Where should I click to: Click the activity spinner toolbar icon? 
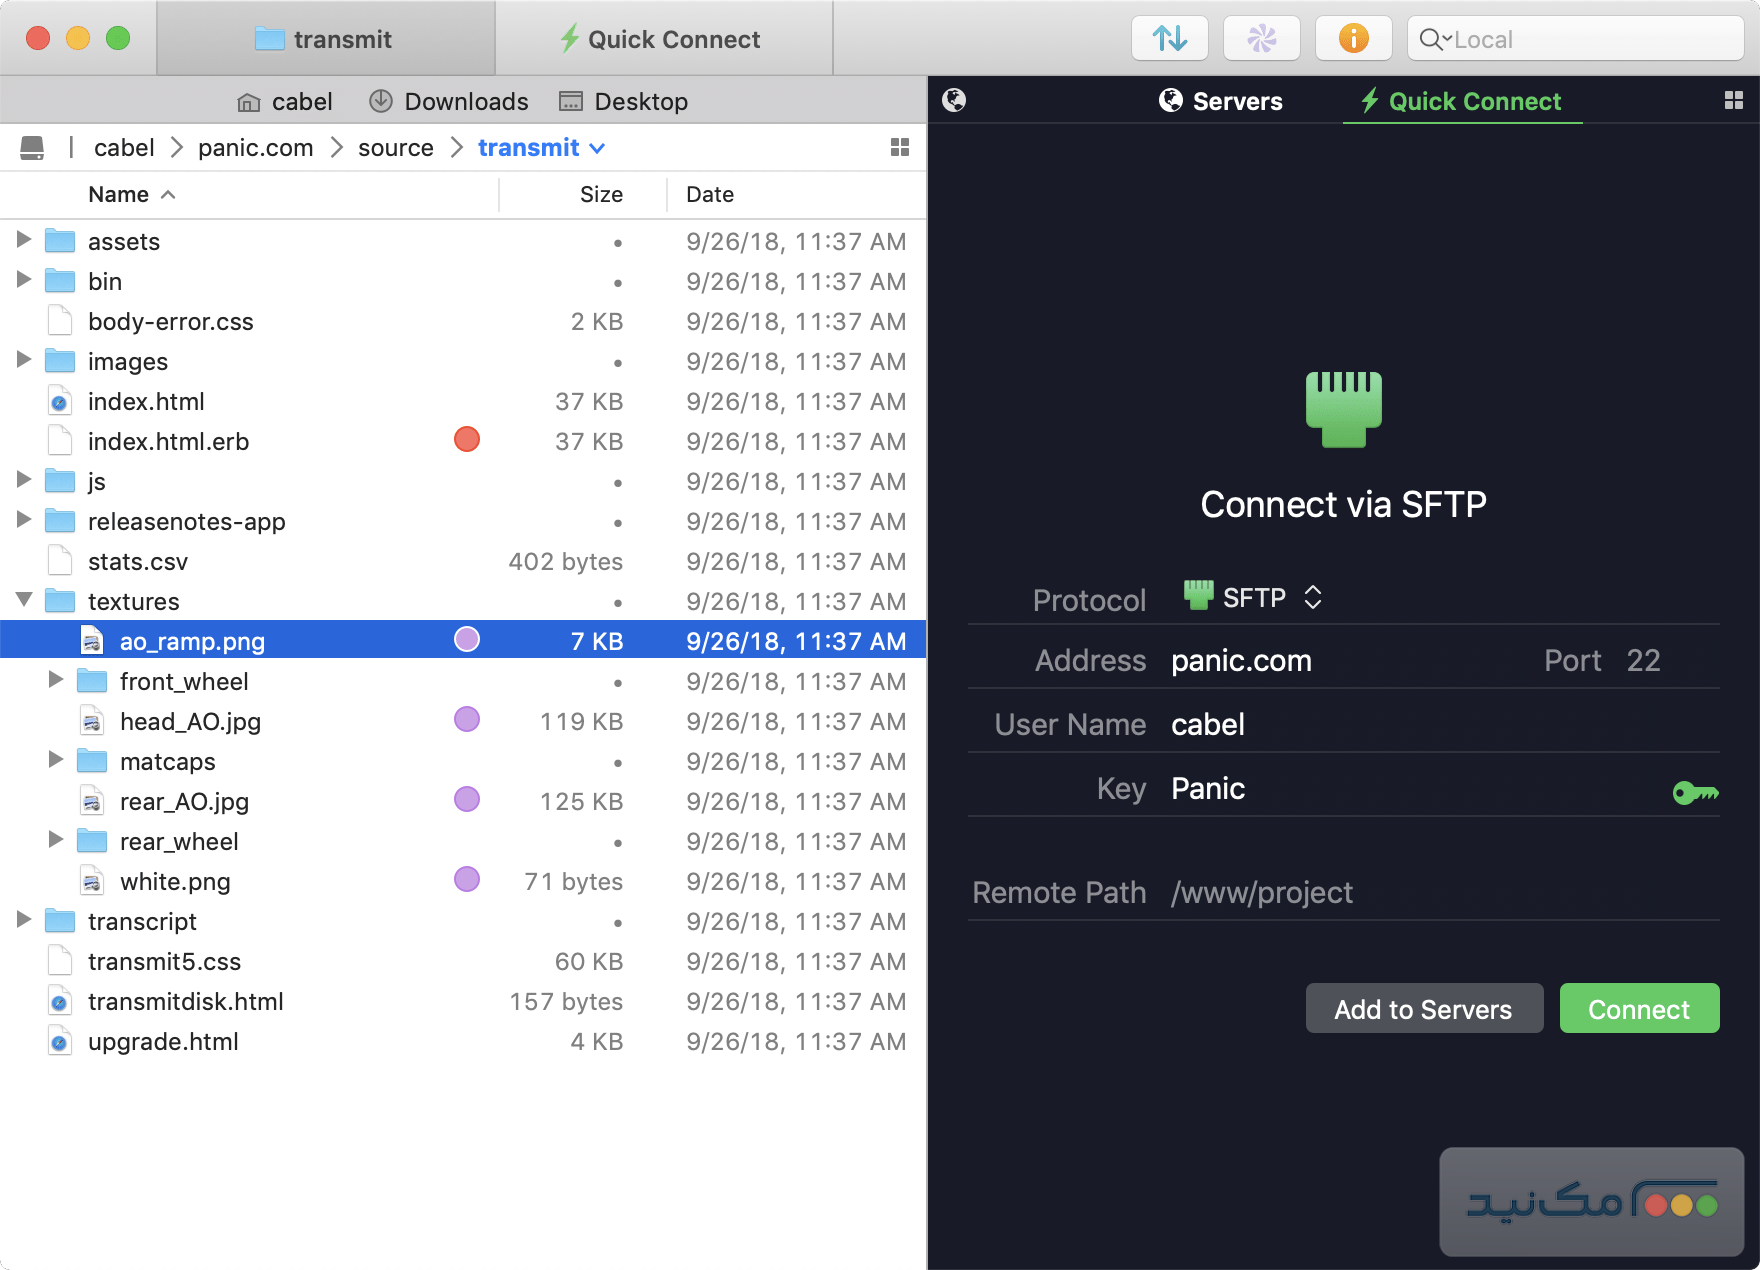[1261, 39]
